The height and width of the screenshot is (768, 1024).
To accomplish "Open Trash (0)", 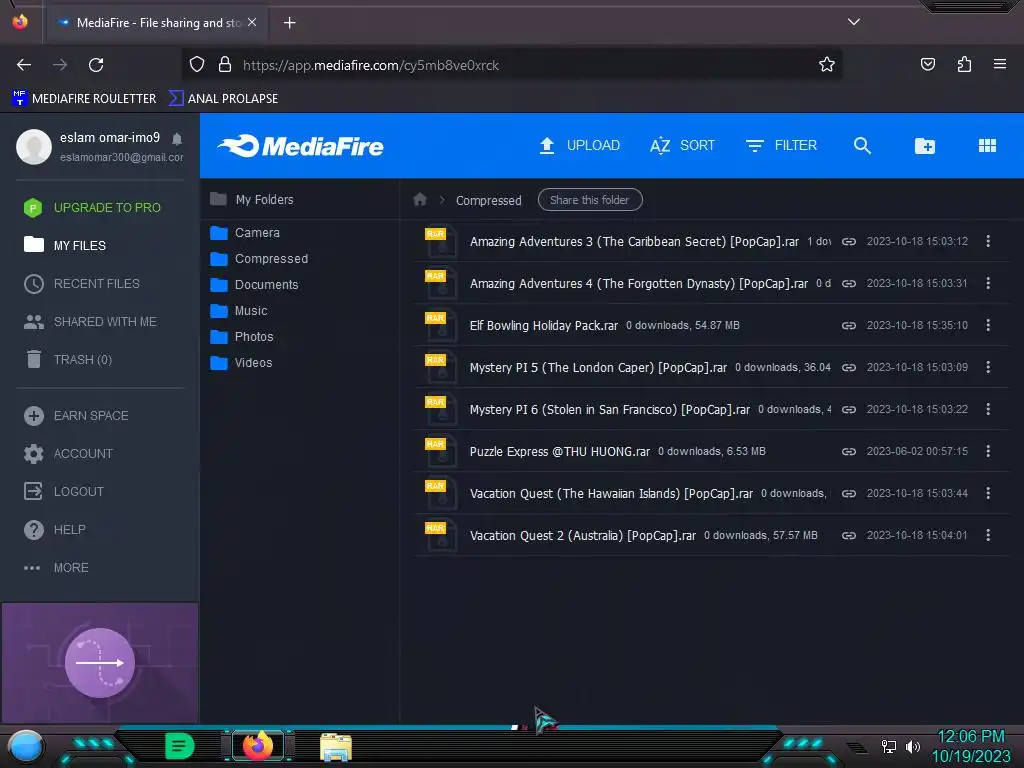I will 68,359.
